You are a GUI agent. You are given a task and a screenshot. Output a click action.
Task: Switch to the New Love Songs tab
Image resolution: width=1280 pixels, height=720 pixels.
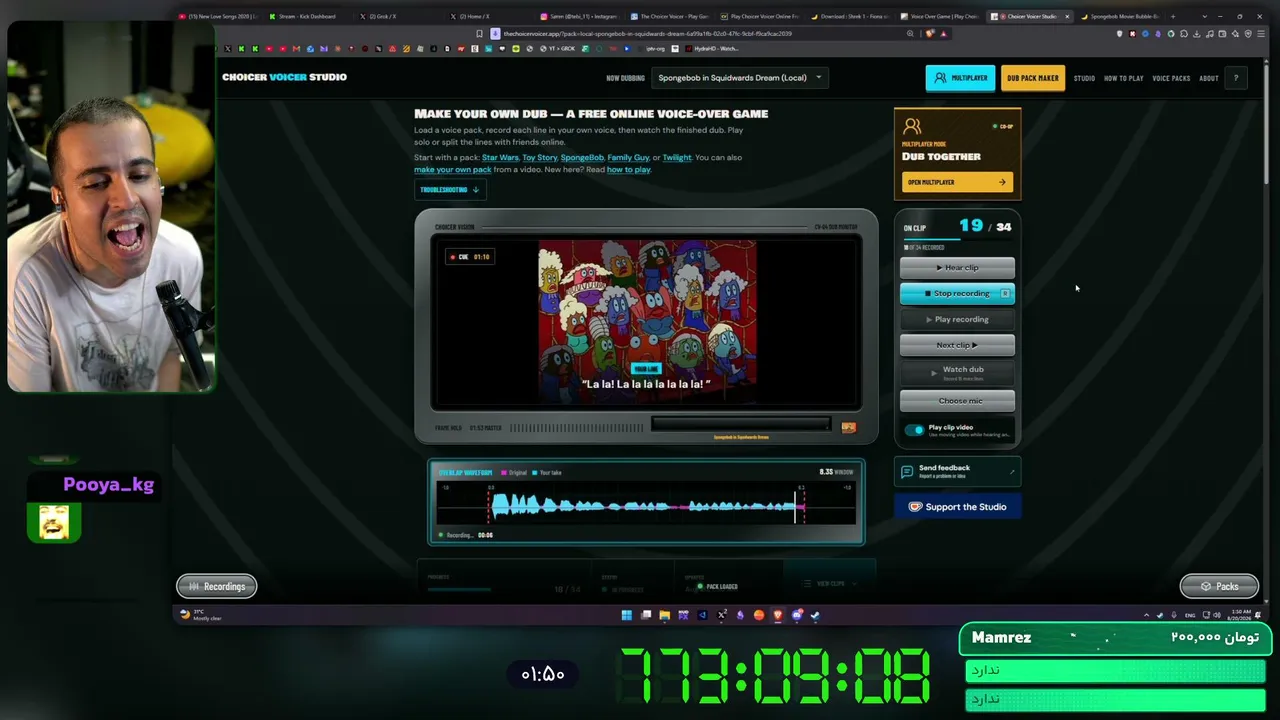[217, 16]
